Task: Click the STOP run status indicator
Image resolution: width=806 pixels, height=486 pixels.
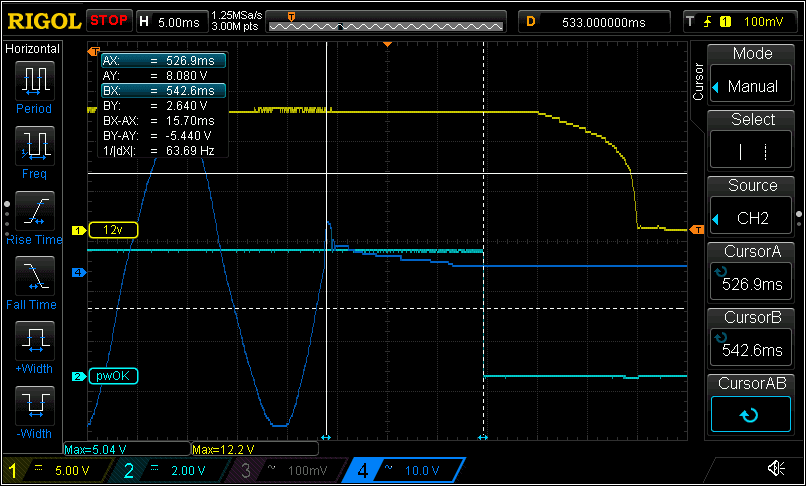Action: (109, 21)
